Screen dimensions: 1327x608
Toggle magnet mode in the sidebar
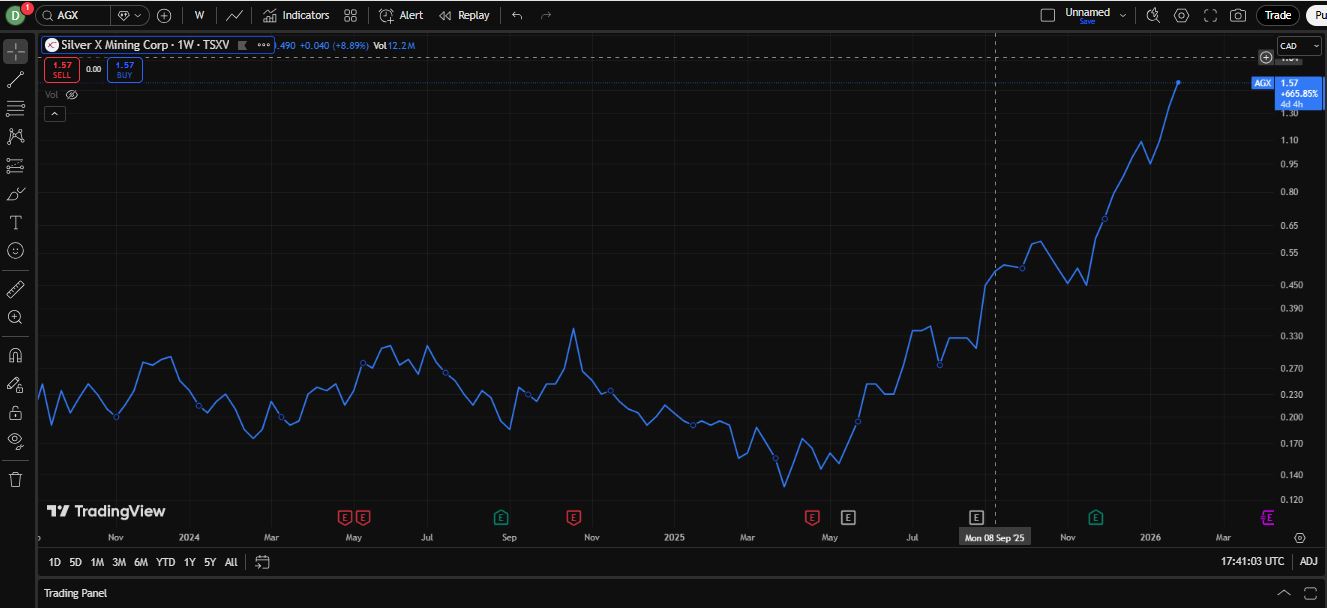coord(15,355)
